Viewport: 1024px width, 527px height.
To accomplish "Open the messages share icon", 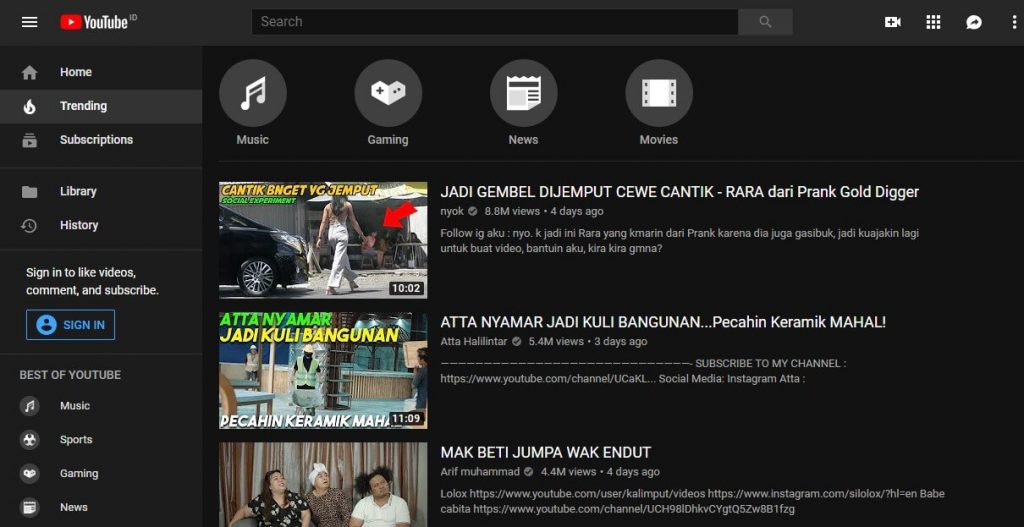I will [x=974, y=22].
